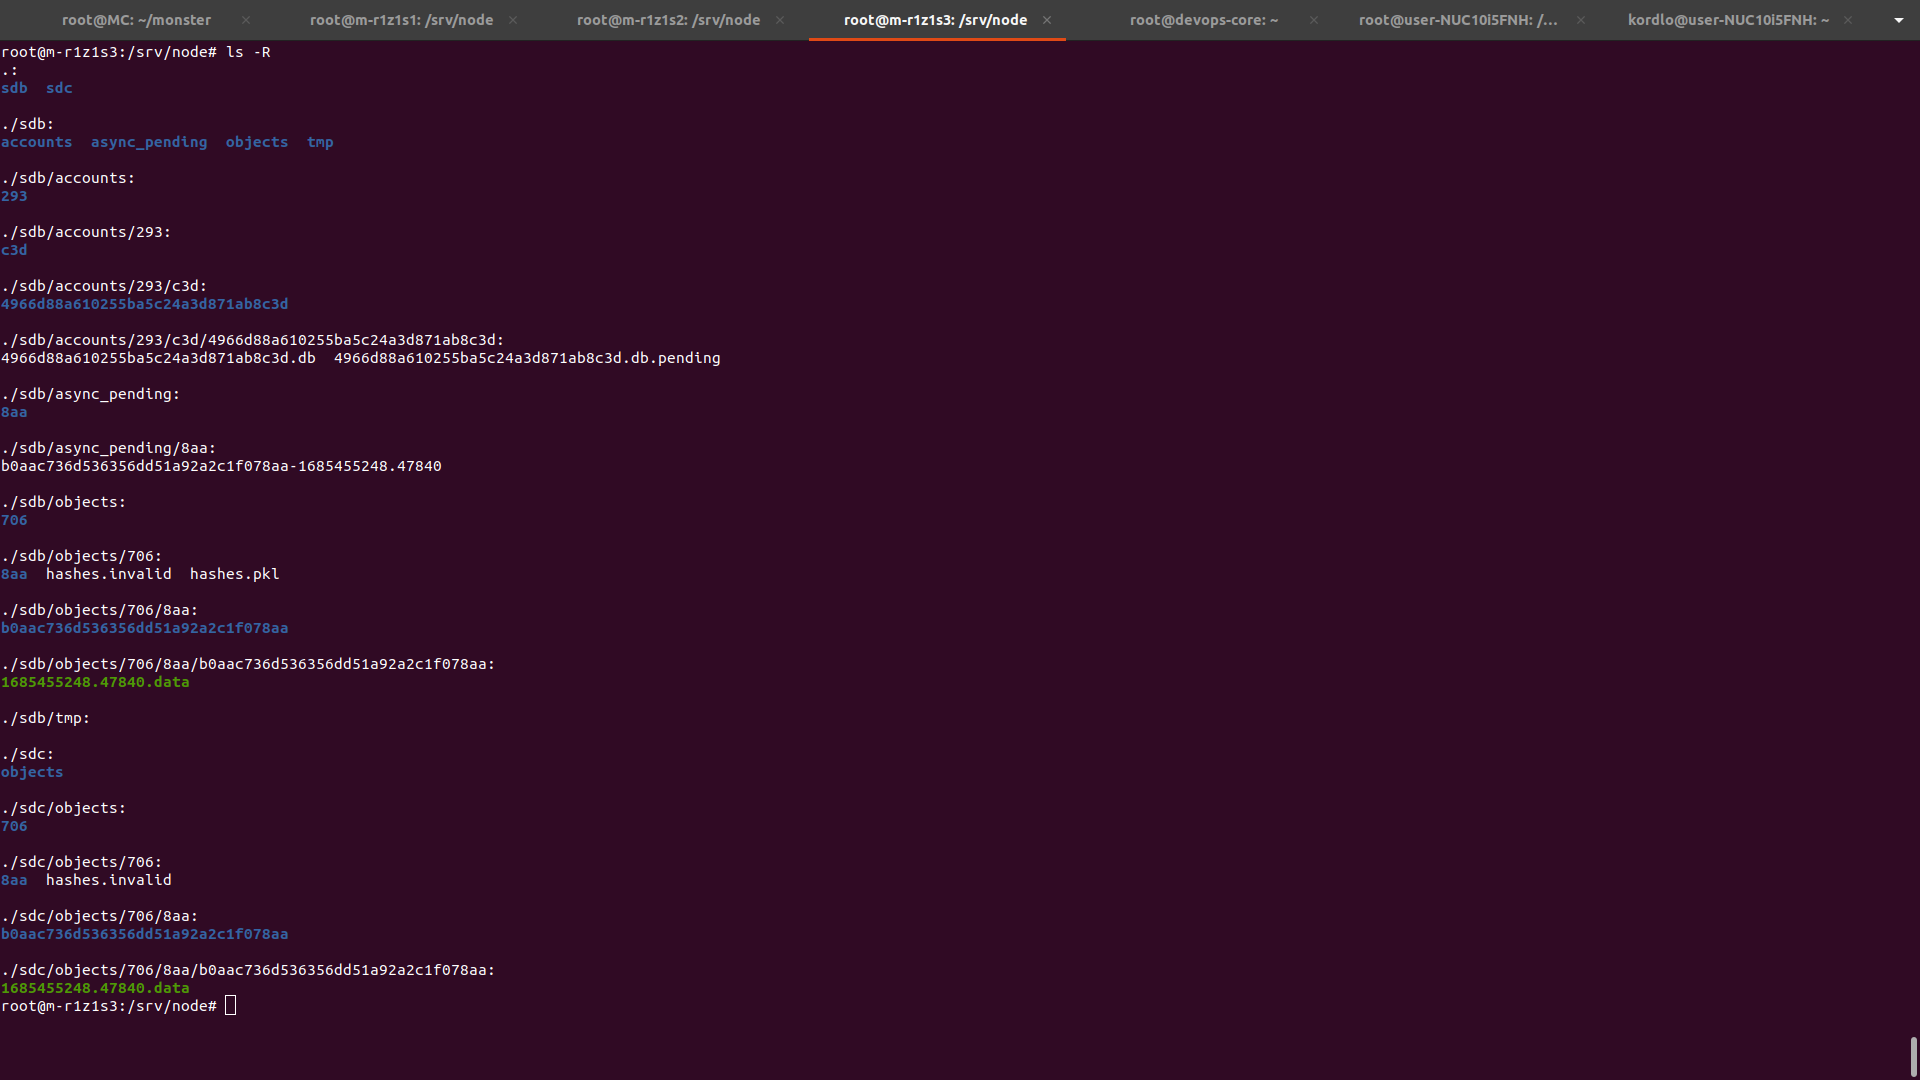Viewport: 1920px width, 1080px height.
Task: Click the terminal scrollbar handle
Action: coord(1913,1056)
